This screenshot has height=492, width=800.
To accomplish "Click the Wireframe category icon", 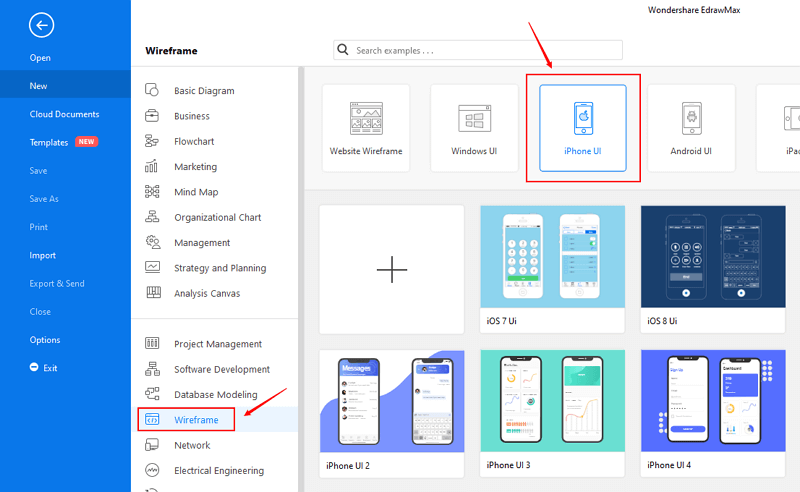I will coord(152,419).
